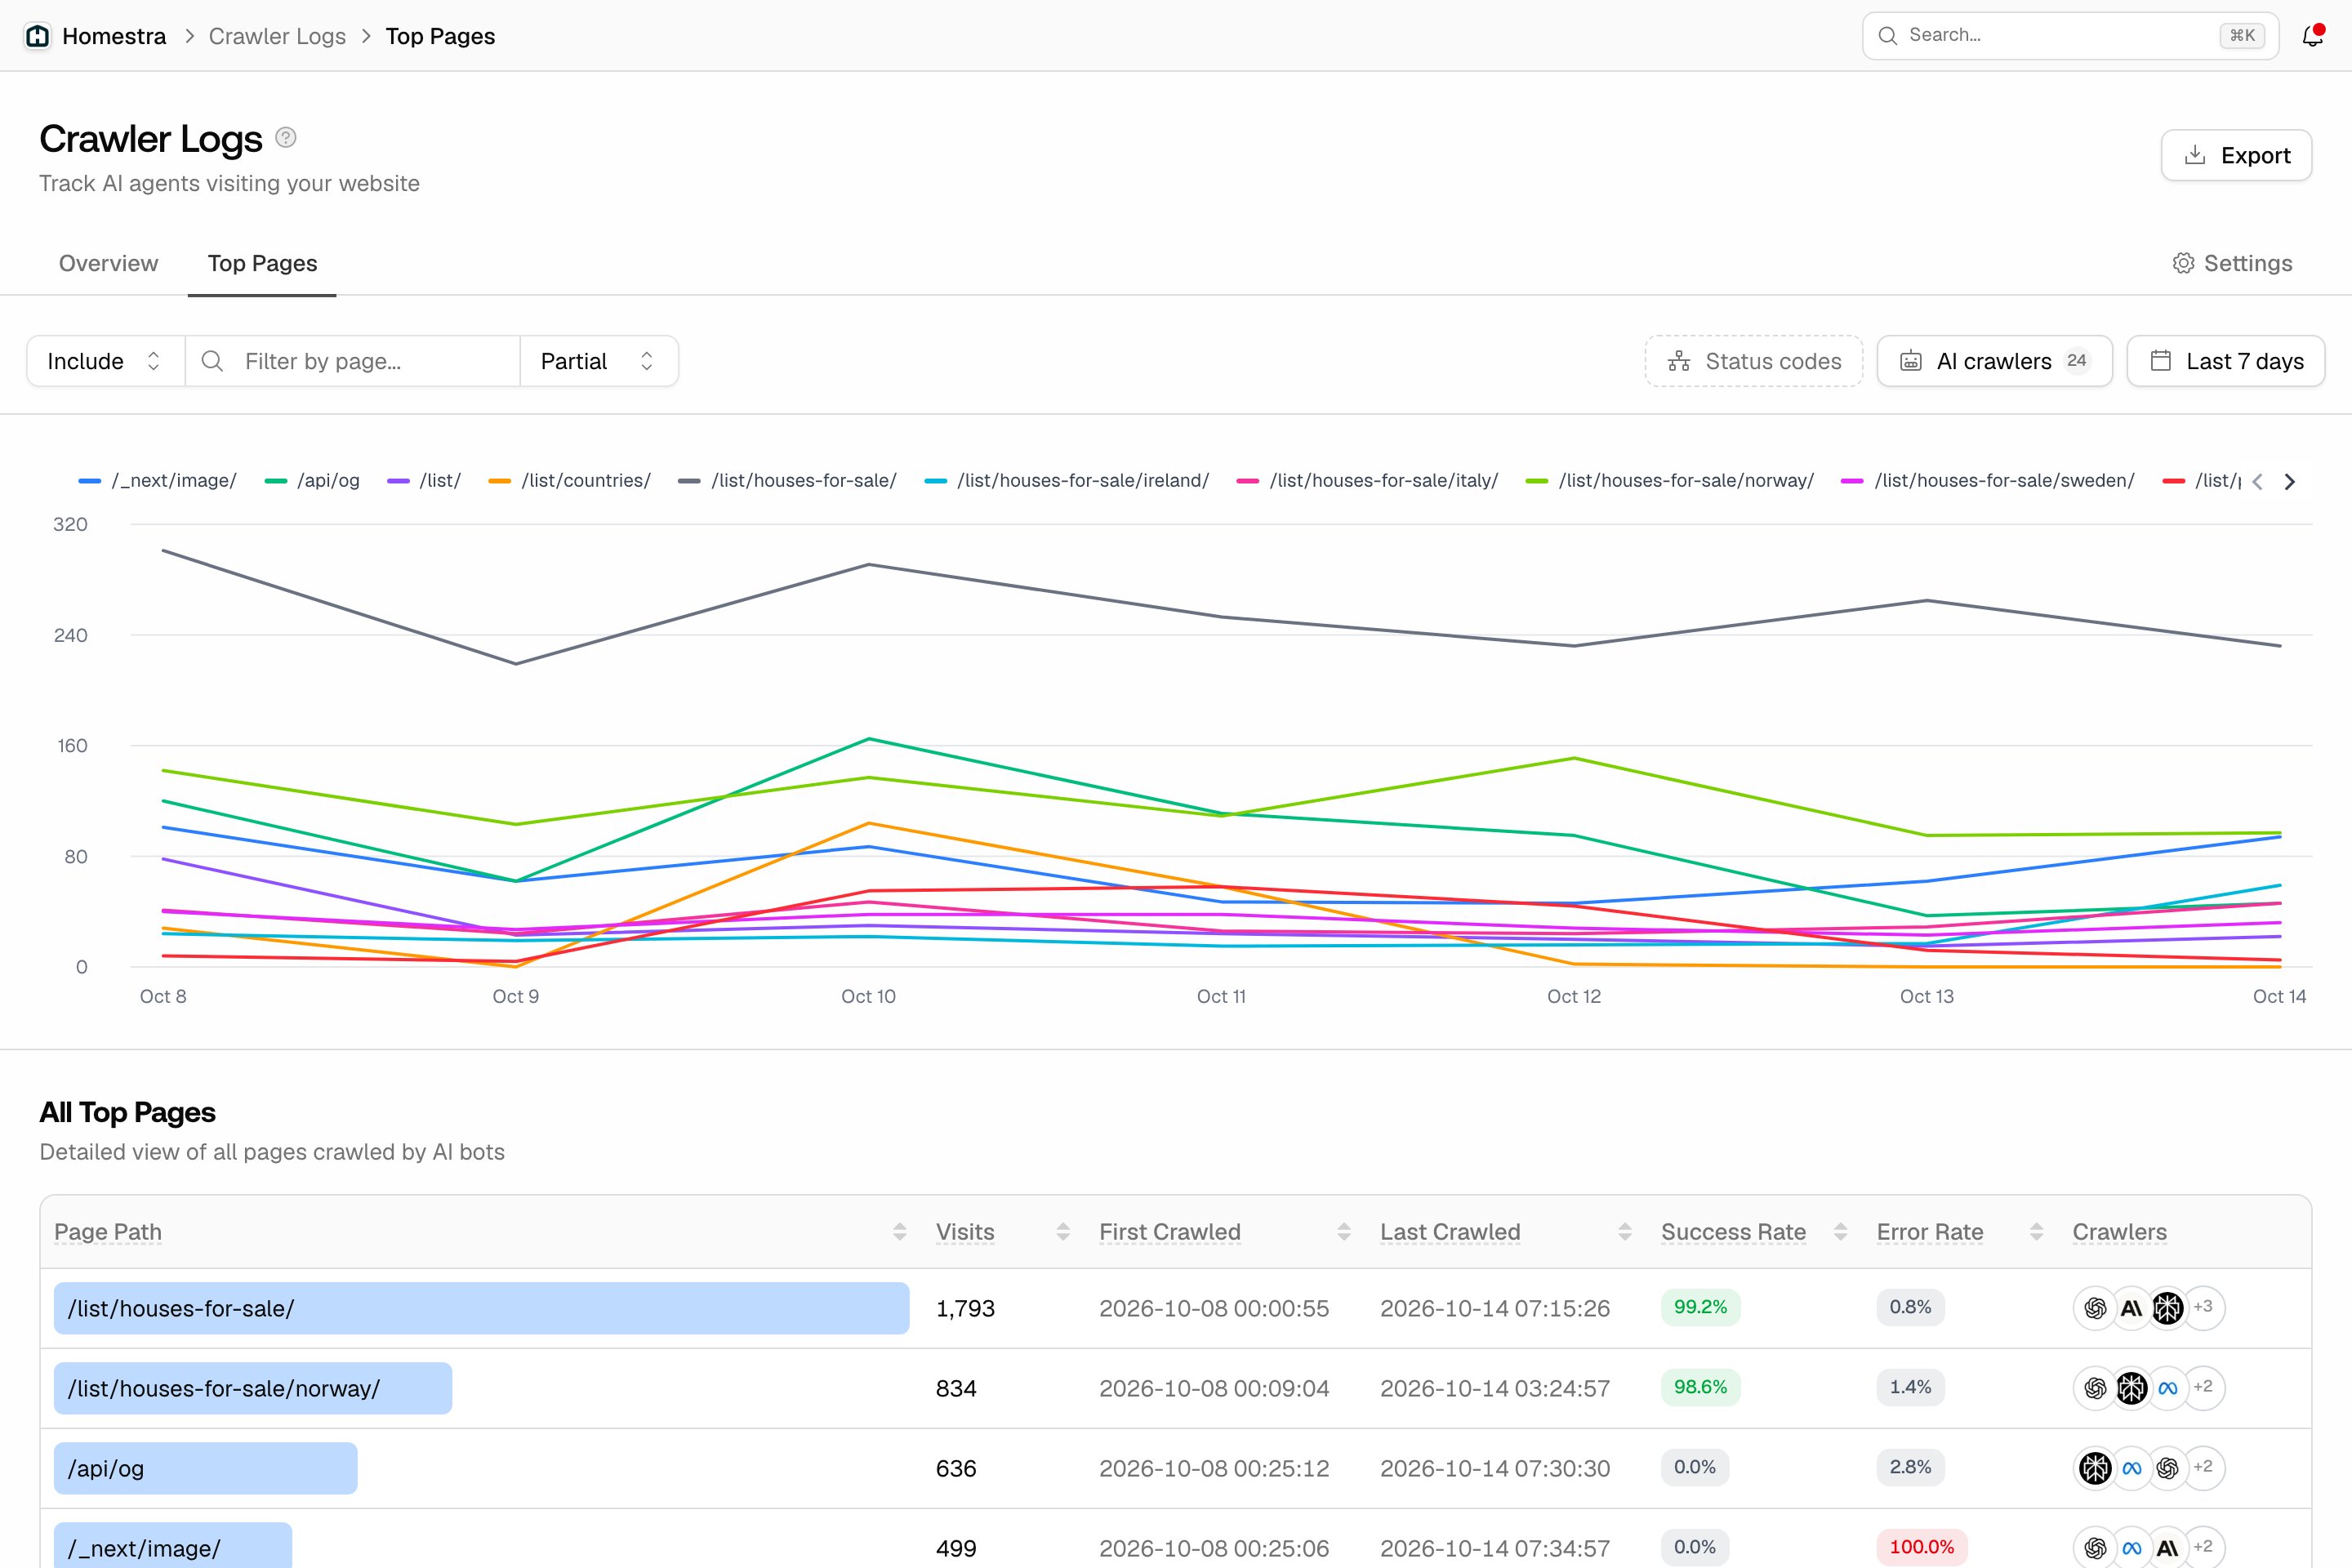This screenshot has width=2352, height=1568.
Task: Click the Homestra logo icon
Action: pos(37,36)
